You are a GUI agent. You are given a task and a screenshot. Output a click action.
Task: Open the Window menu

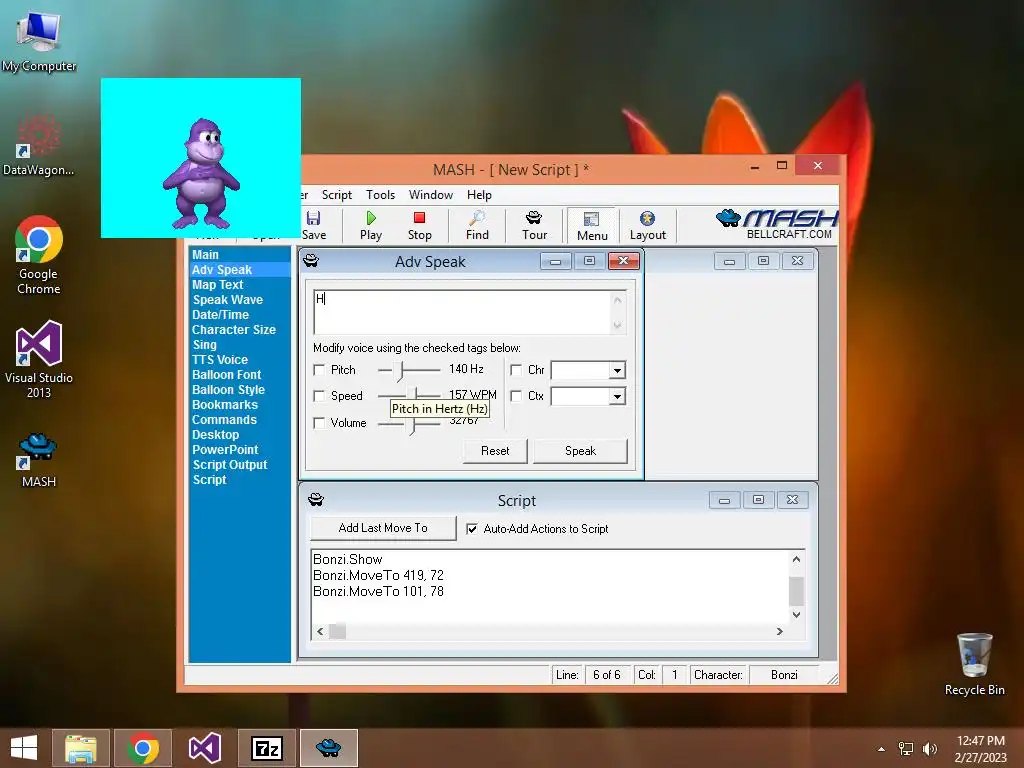(x=430, y=195)
